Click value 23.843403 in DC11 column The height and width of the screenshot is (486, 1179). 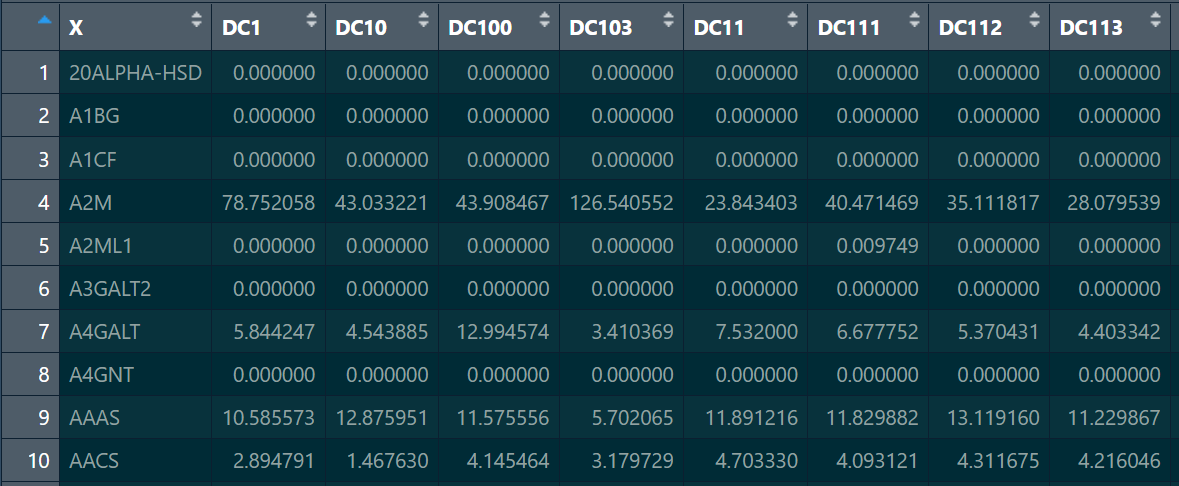click(x=750, y=202)
